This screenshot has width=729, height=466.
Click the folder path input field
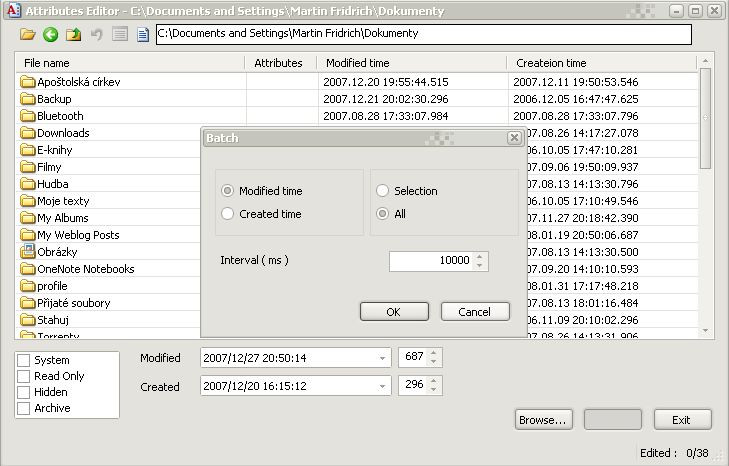pyautogui.click(x=423, y=34)
